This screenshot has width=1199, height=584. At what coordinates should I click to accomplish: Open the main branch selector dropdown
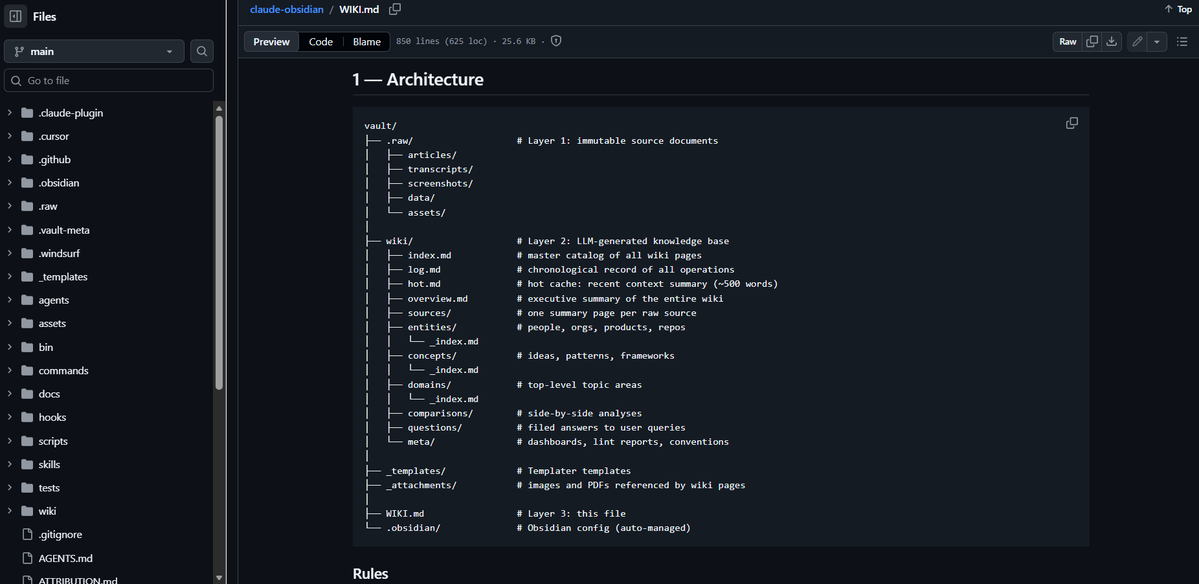pos(94,51)
